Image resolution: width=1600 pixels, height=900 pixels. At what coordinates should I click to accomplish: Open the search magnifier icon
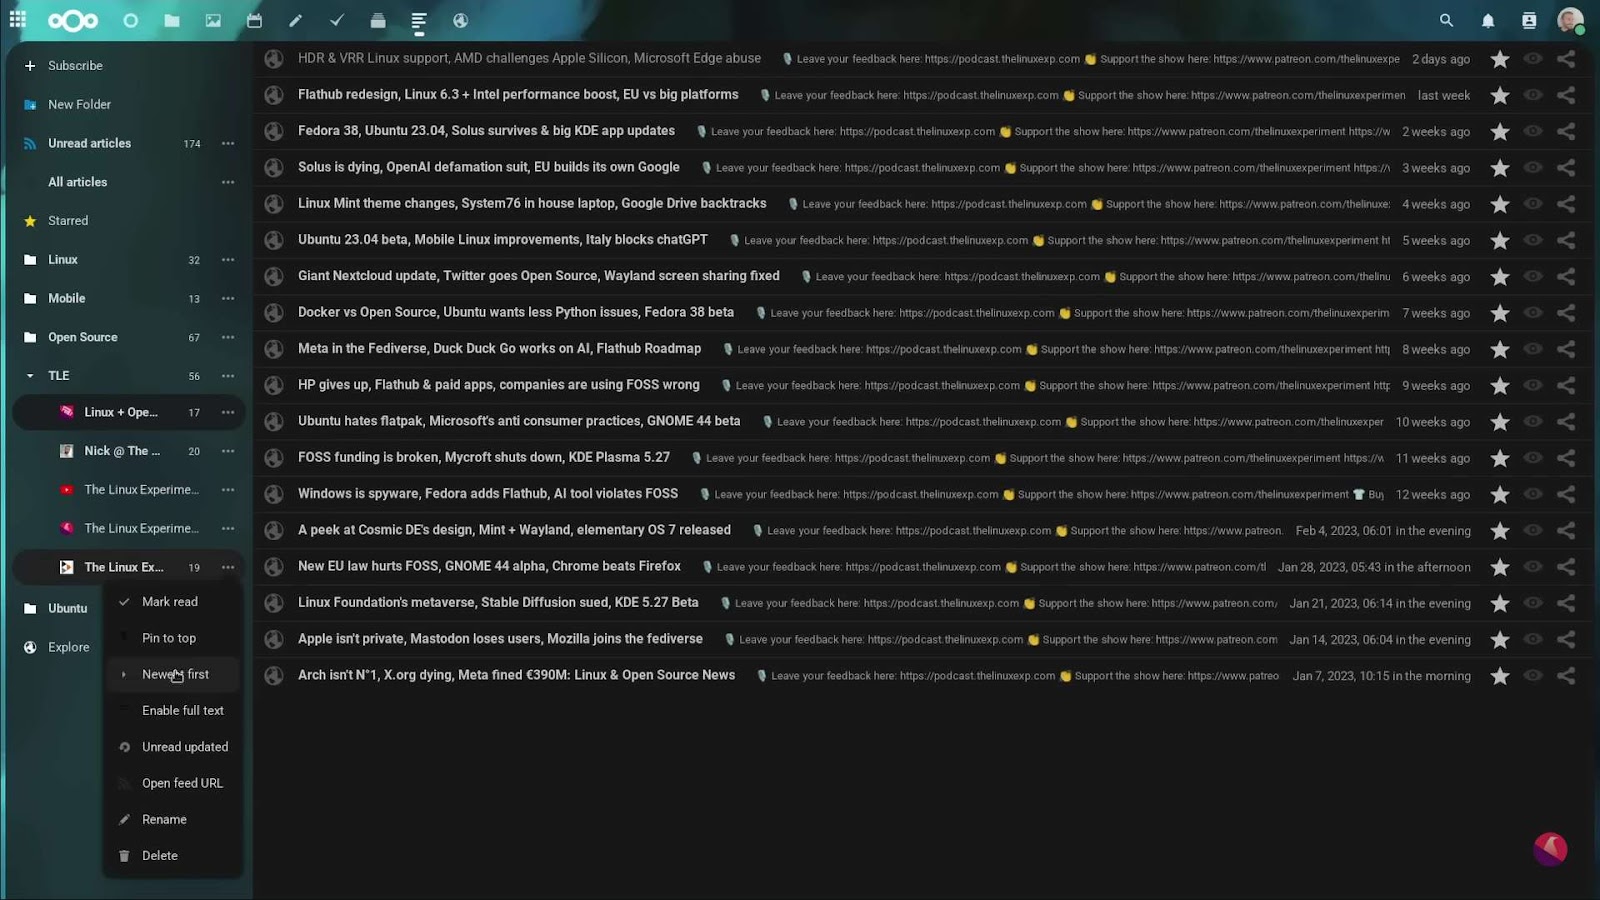click(1446, 20)
